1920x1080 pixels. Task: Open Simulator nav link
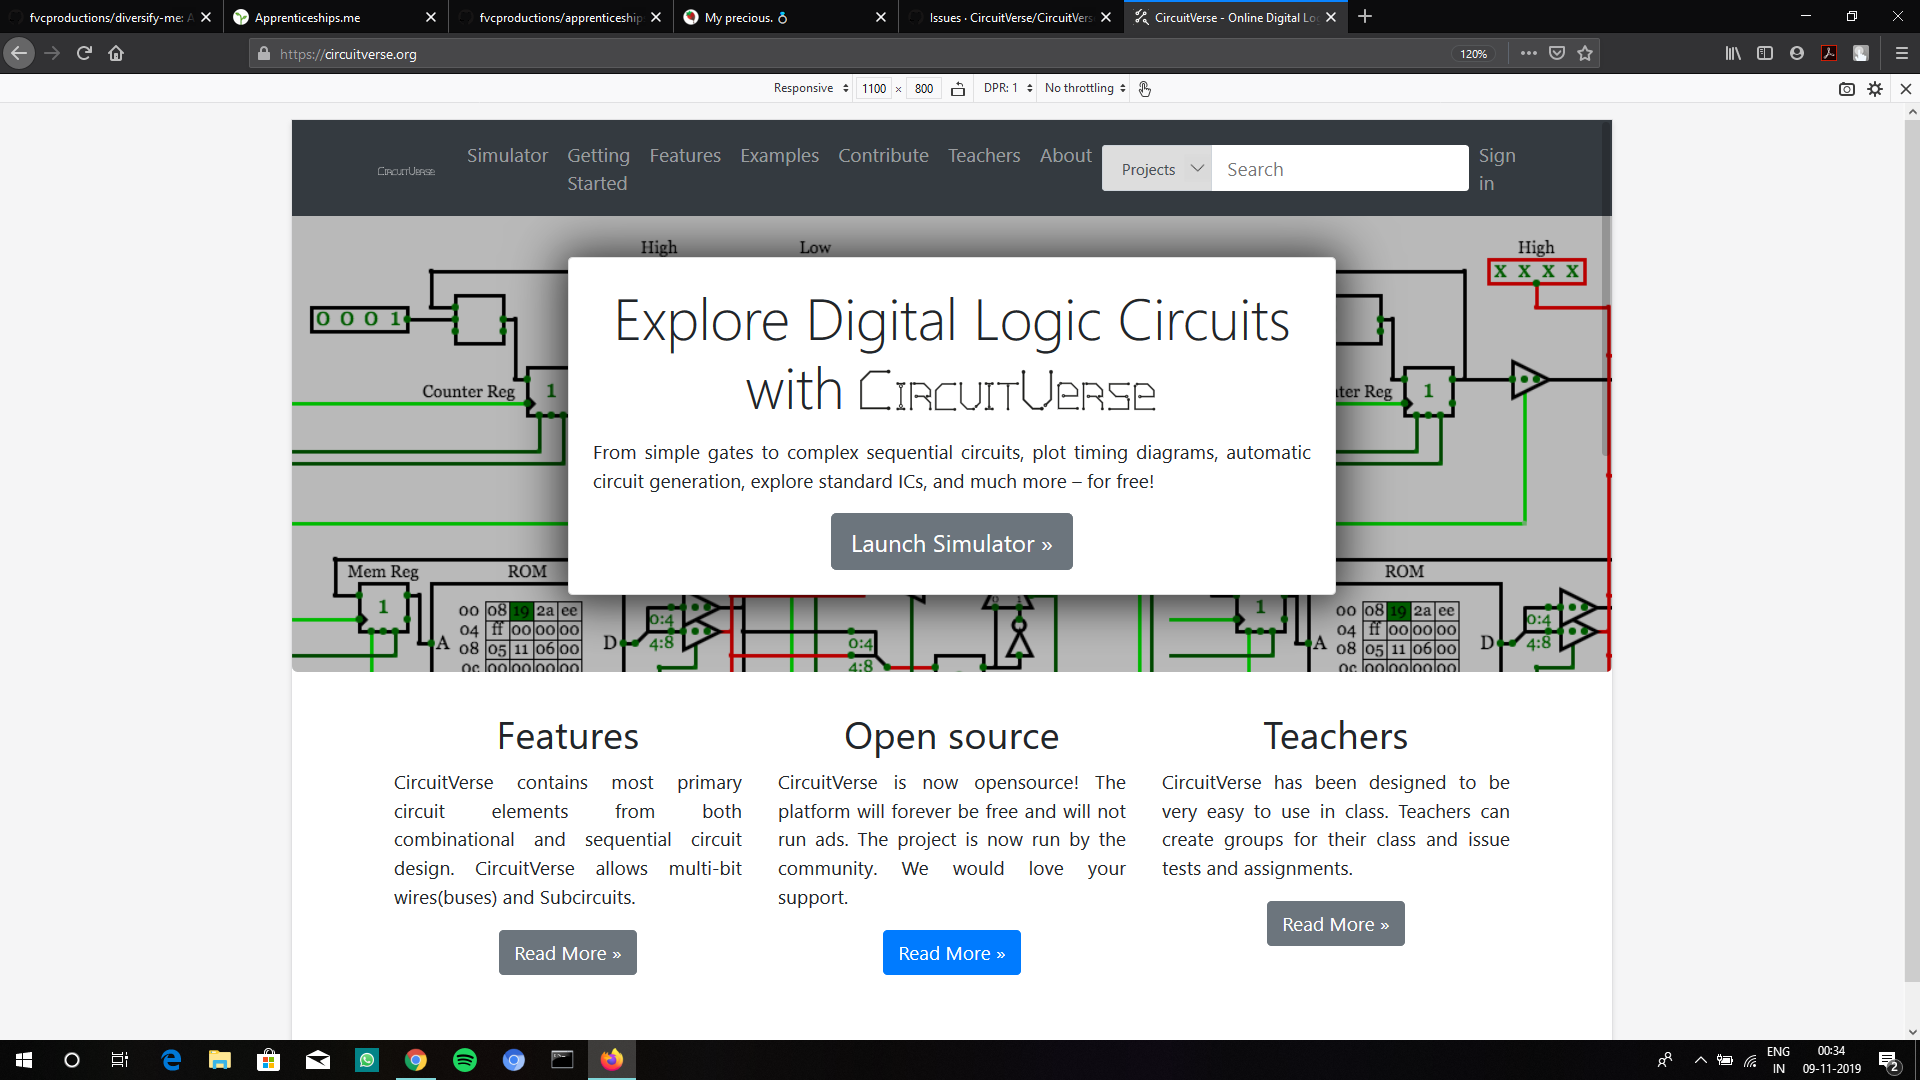click(507, 155)
